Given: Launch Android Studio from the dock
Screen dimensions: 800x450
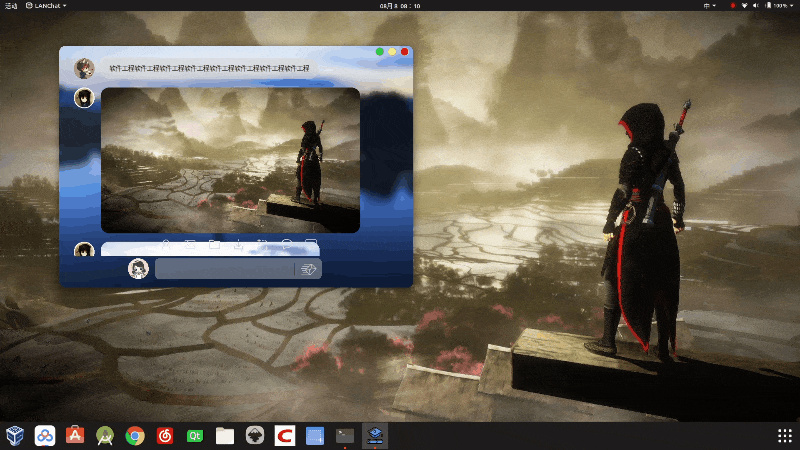Looking at the screenshot, I should click(105, 436).
